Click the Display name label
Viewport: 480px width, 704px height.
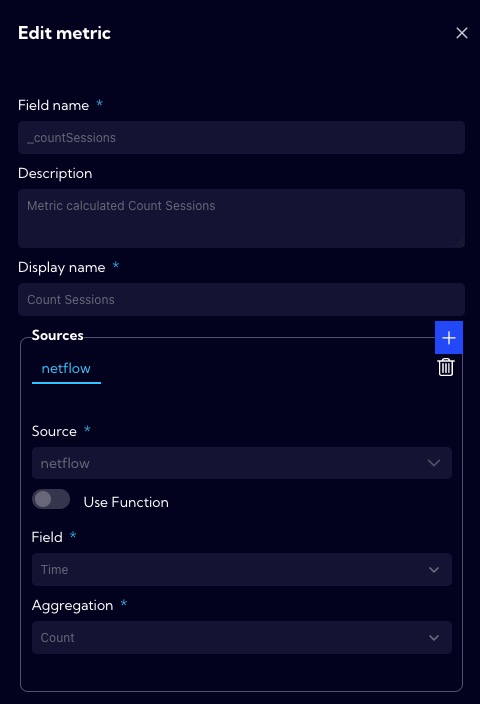pyautogui.click(x=62, y=267)
